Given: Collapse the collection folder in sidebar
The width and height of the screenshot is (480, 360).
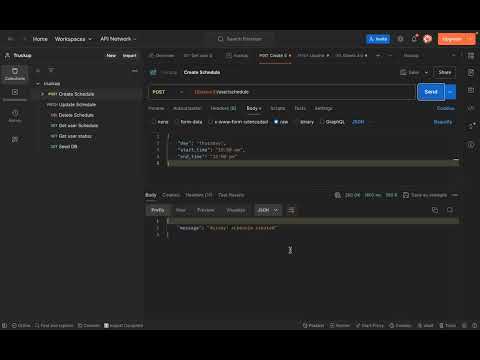Looking at the screenshot, I should click(38, 83).
